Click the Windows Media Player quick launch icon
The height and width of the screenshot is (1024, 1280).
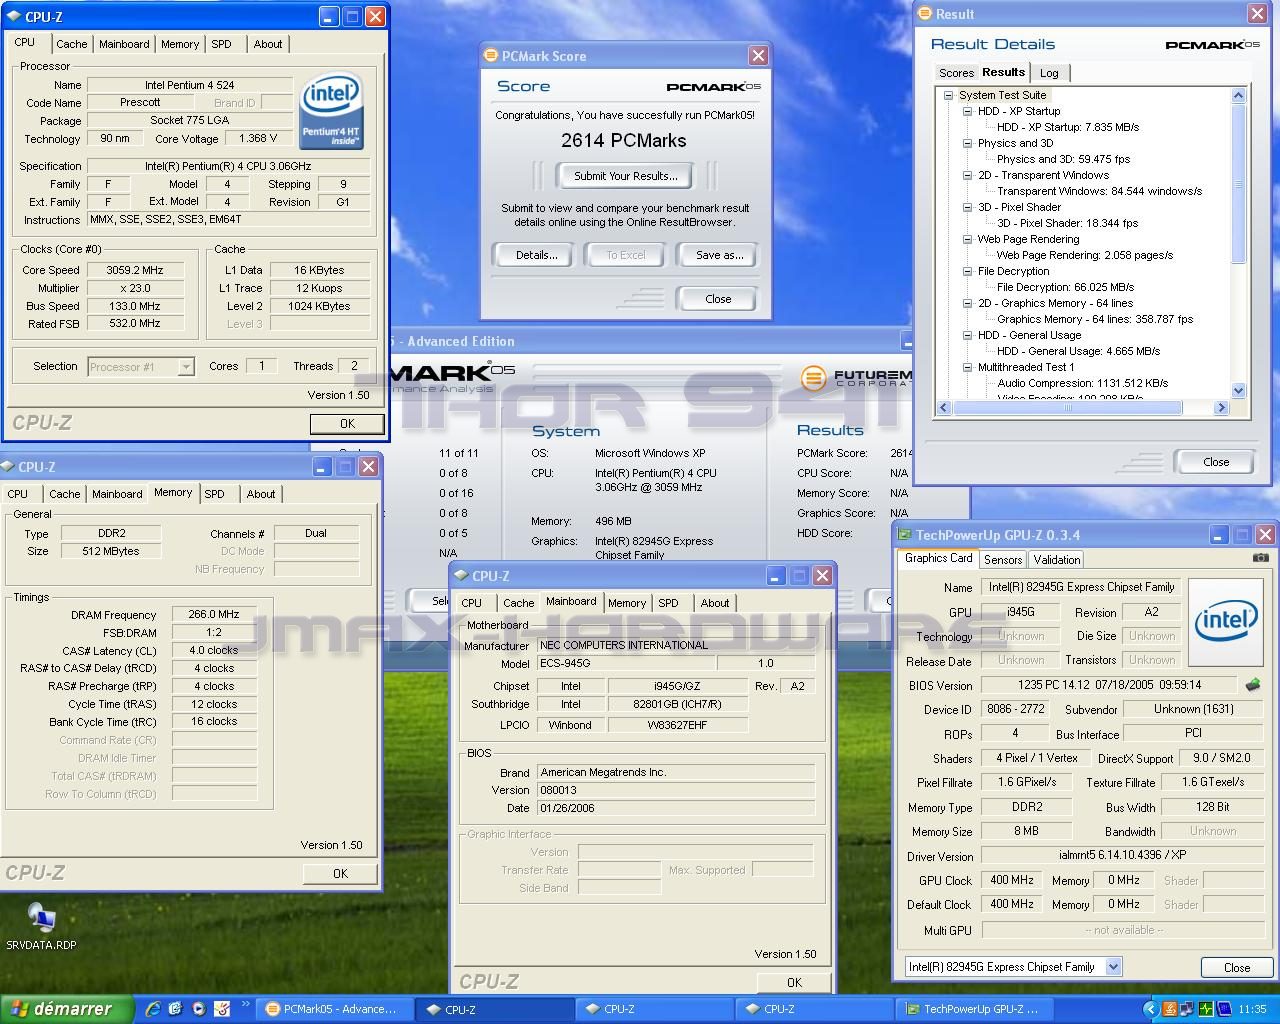[x=198, y=1009]
